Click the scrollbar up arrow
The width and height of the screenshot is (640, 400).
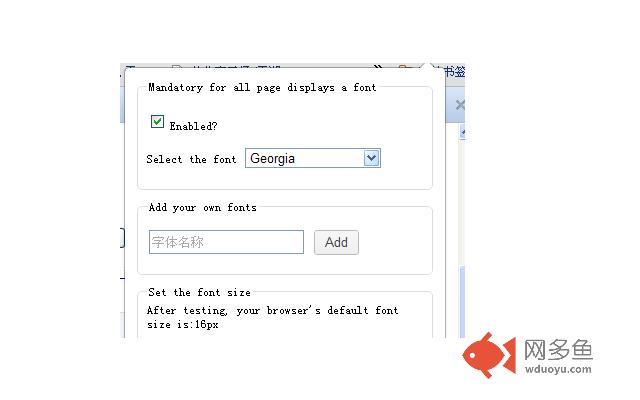462,132
